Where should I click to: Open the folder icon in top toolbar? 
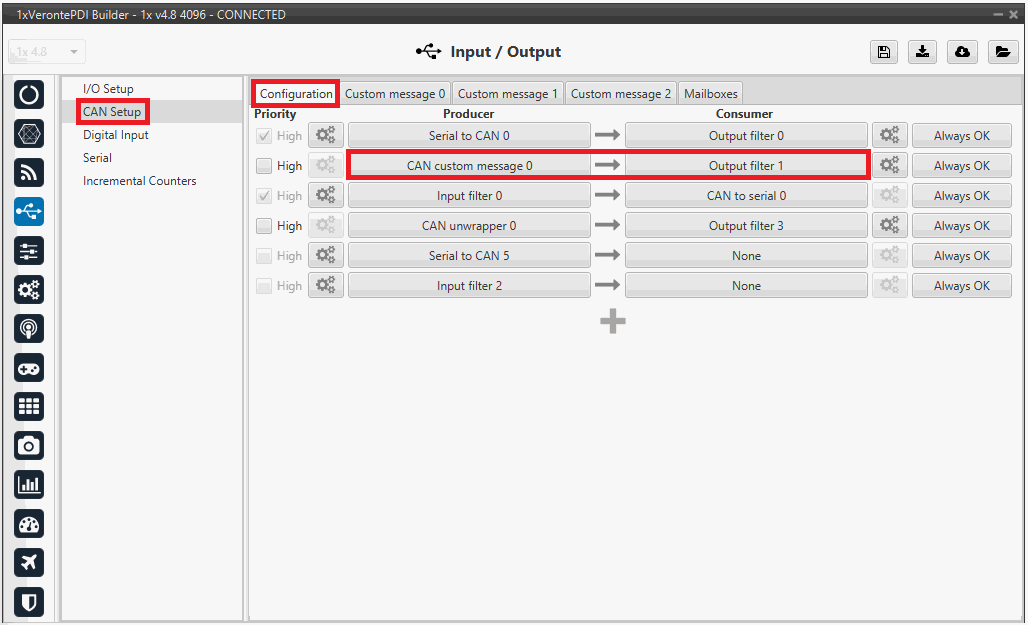click(x=1001, y=52)
